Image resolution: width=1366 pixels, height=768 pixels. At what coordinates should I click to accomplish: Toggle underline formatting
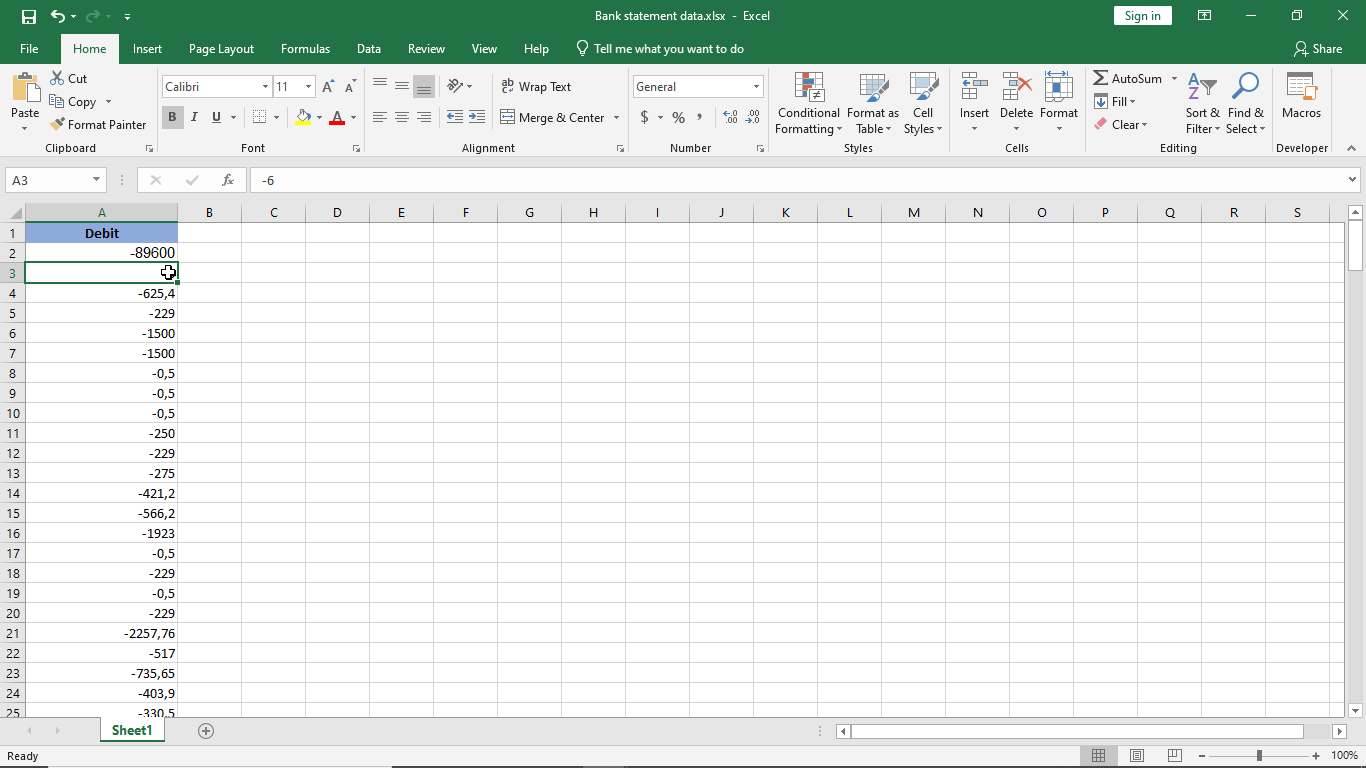pyautogui.click(x=216, y=117)
